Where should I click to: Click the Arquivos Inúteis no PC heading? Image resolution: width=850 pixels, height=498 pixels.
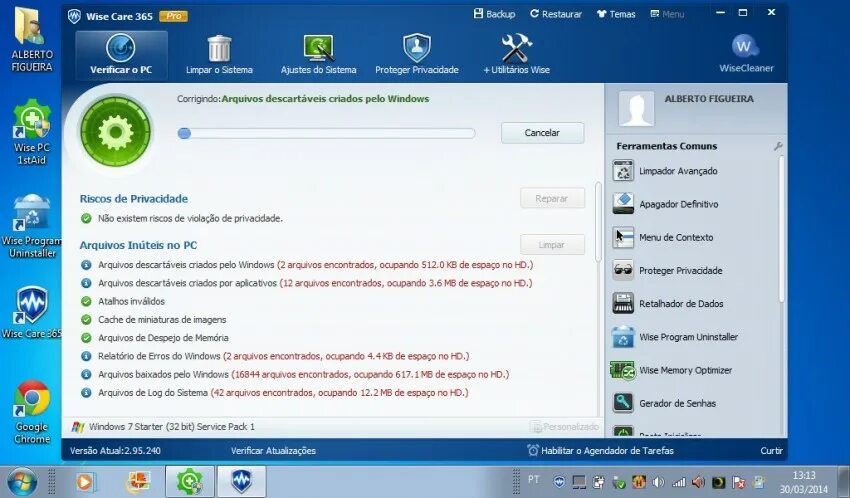point(138,245)
